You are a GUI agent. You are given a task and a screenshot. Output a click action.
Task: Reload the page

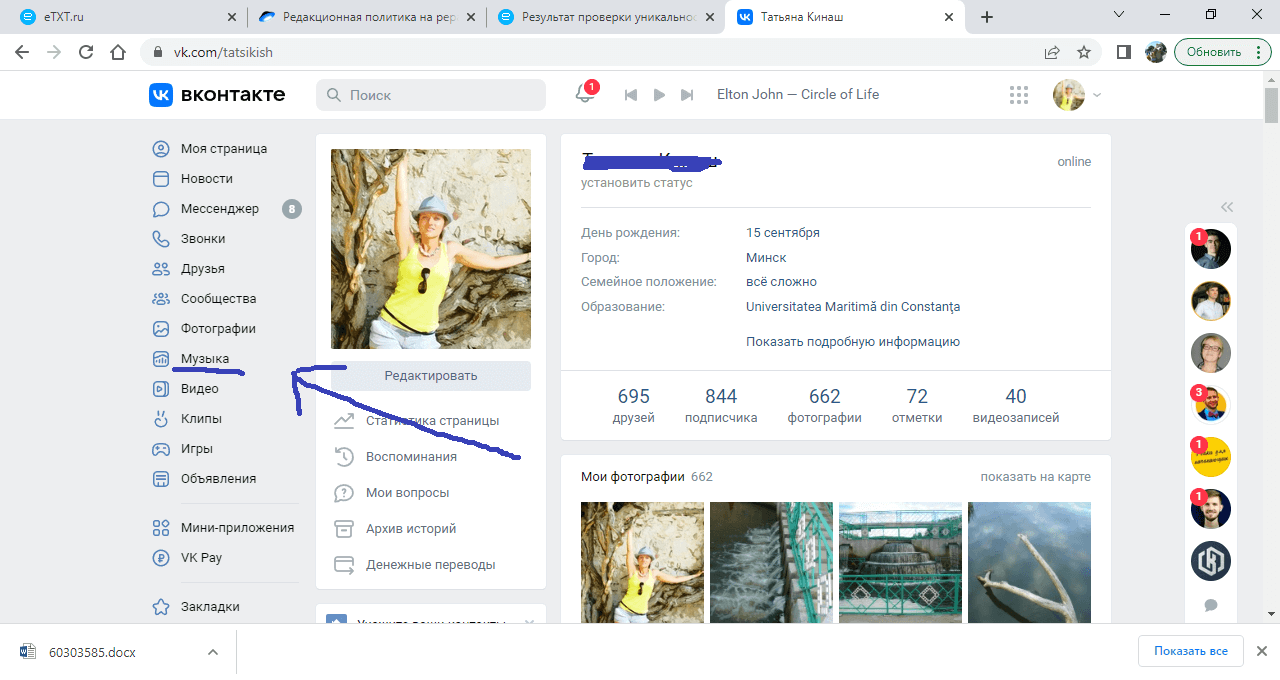[x=86, y=52]
